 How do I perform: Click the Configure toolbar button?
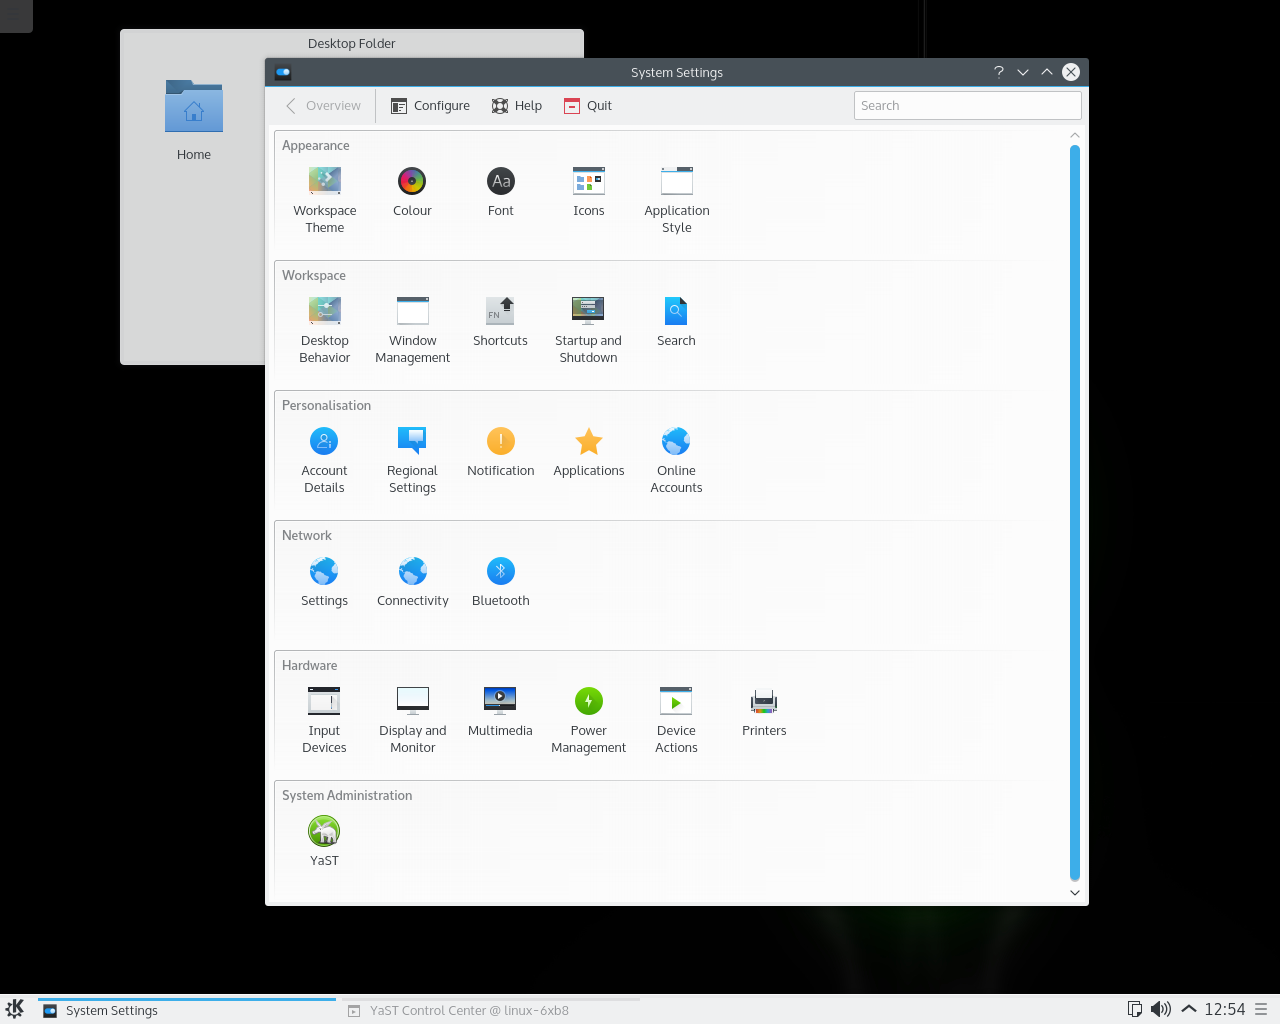pyautogui.click(x=430, y=106)
